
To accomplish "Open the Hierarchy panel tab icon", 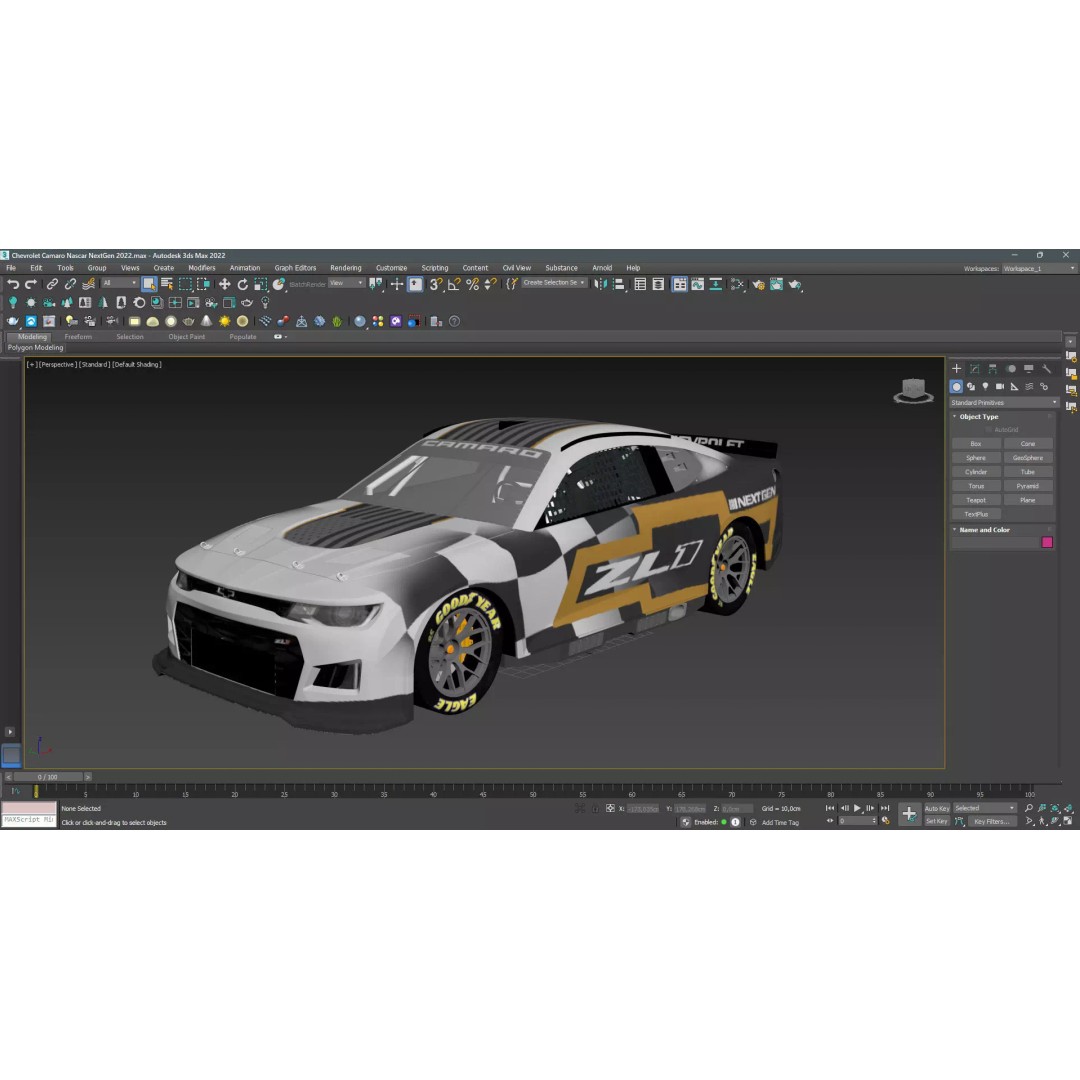I will click(x=993, y=369).
